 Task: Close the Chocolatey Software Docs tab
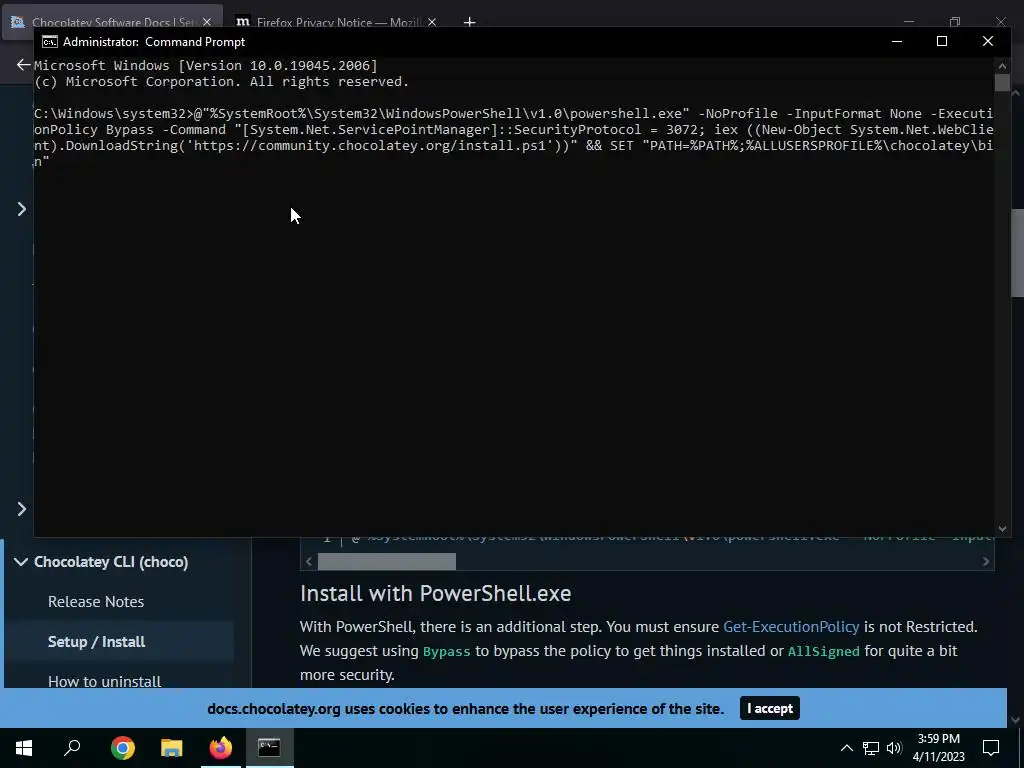[207, 22]
